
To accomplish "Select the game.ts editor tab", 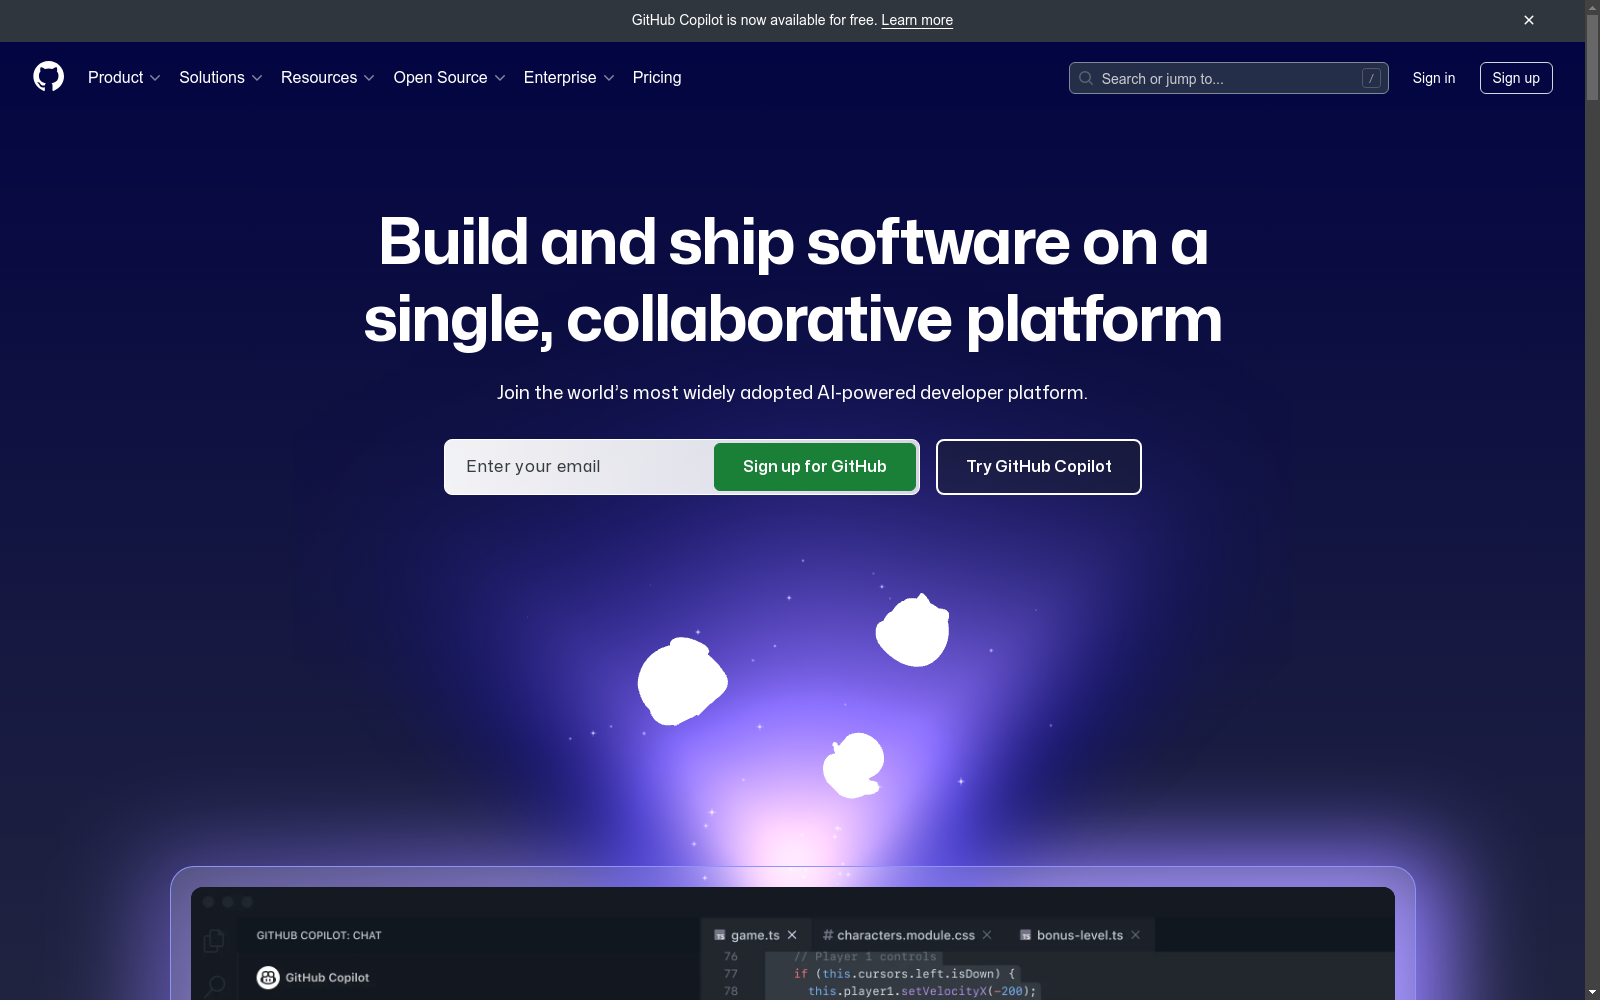I will click(x=755, y=935).
